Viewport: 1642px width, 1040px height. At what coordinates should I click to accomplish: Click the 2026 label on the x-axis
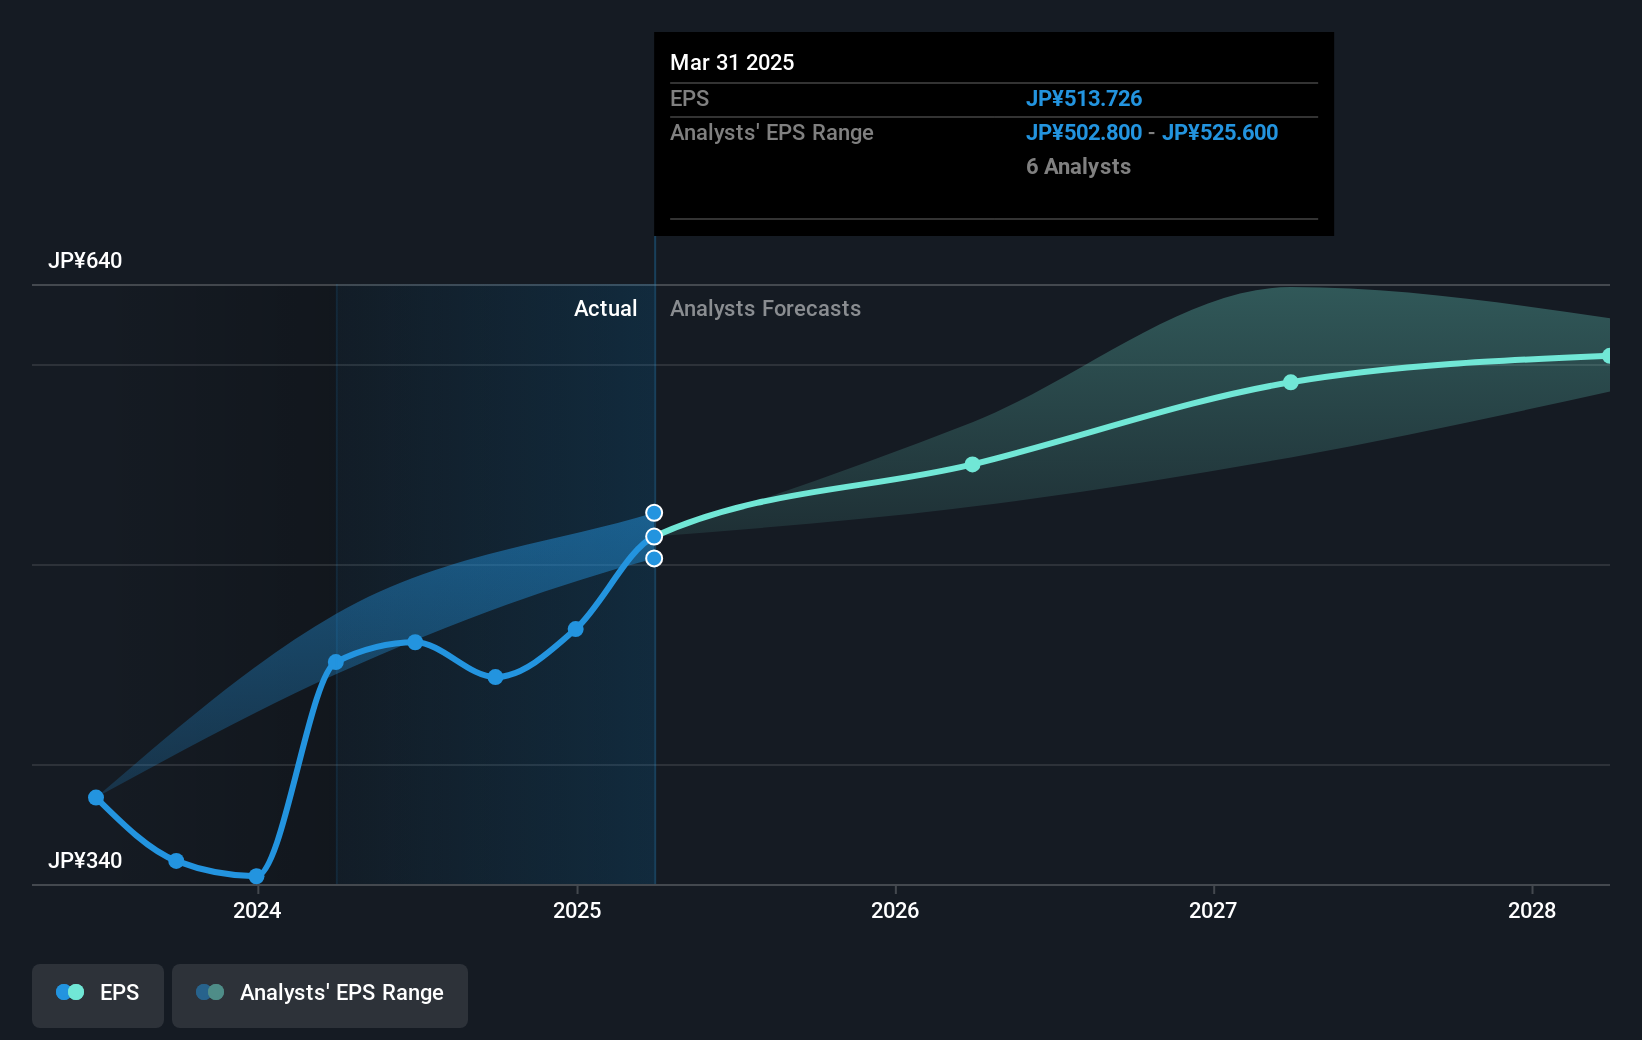click(895, 911)
